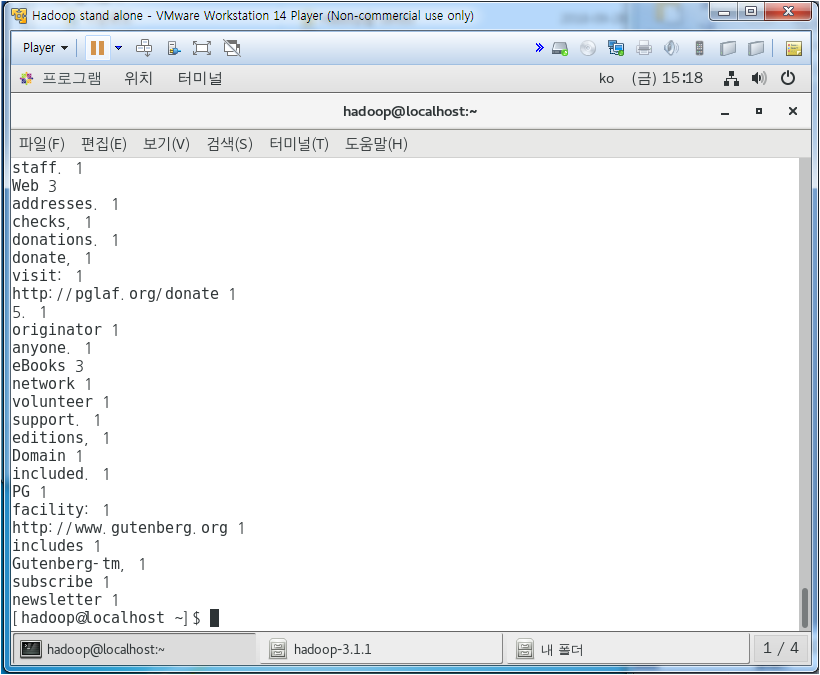Click the GNOME network status icon
820x675 pixels.
click(x=731, y=78)
